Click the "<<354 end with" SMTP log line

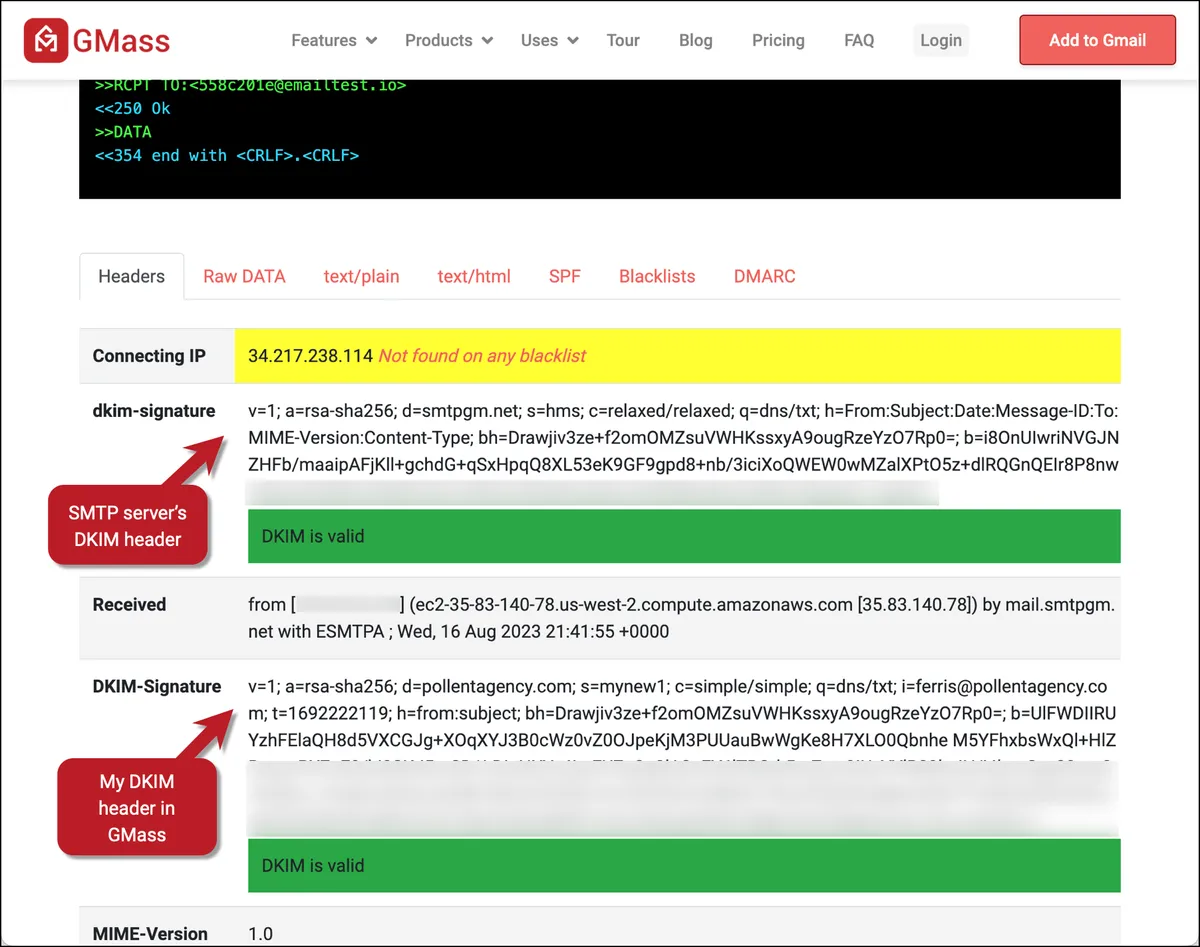226,156
